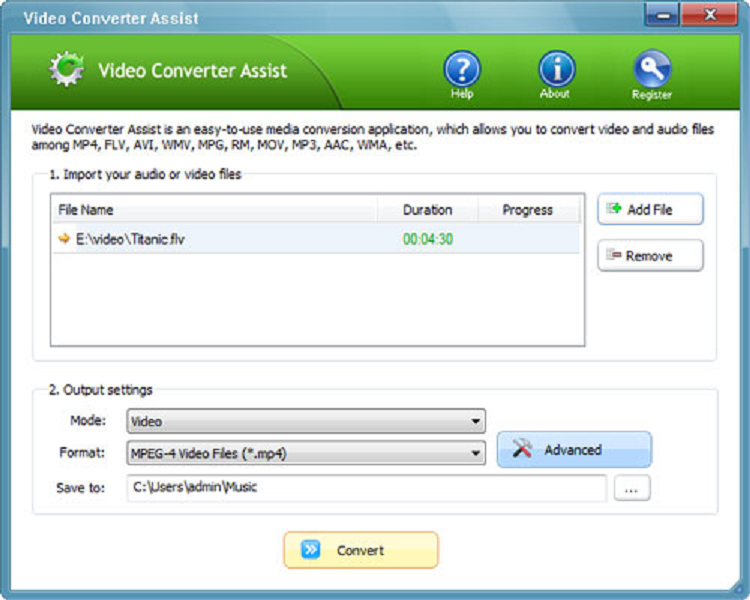Screen dimensions: 750x600
Task: Select the E:\video\Titanic.flv row
Action: click(x=316, y=239)
